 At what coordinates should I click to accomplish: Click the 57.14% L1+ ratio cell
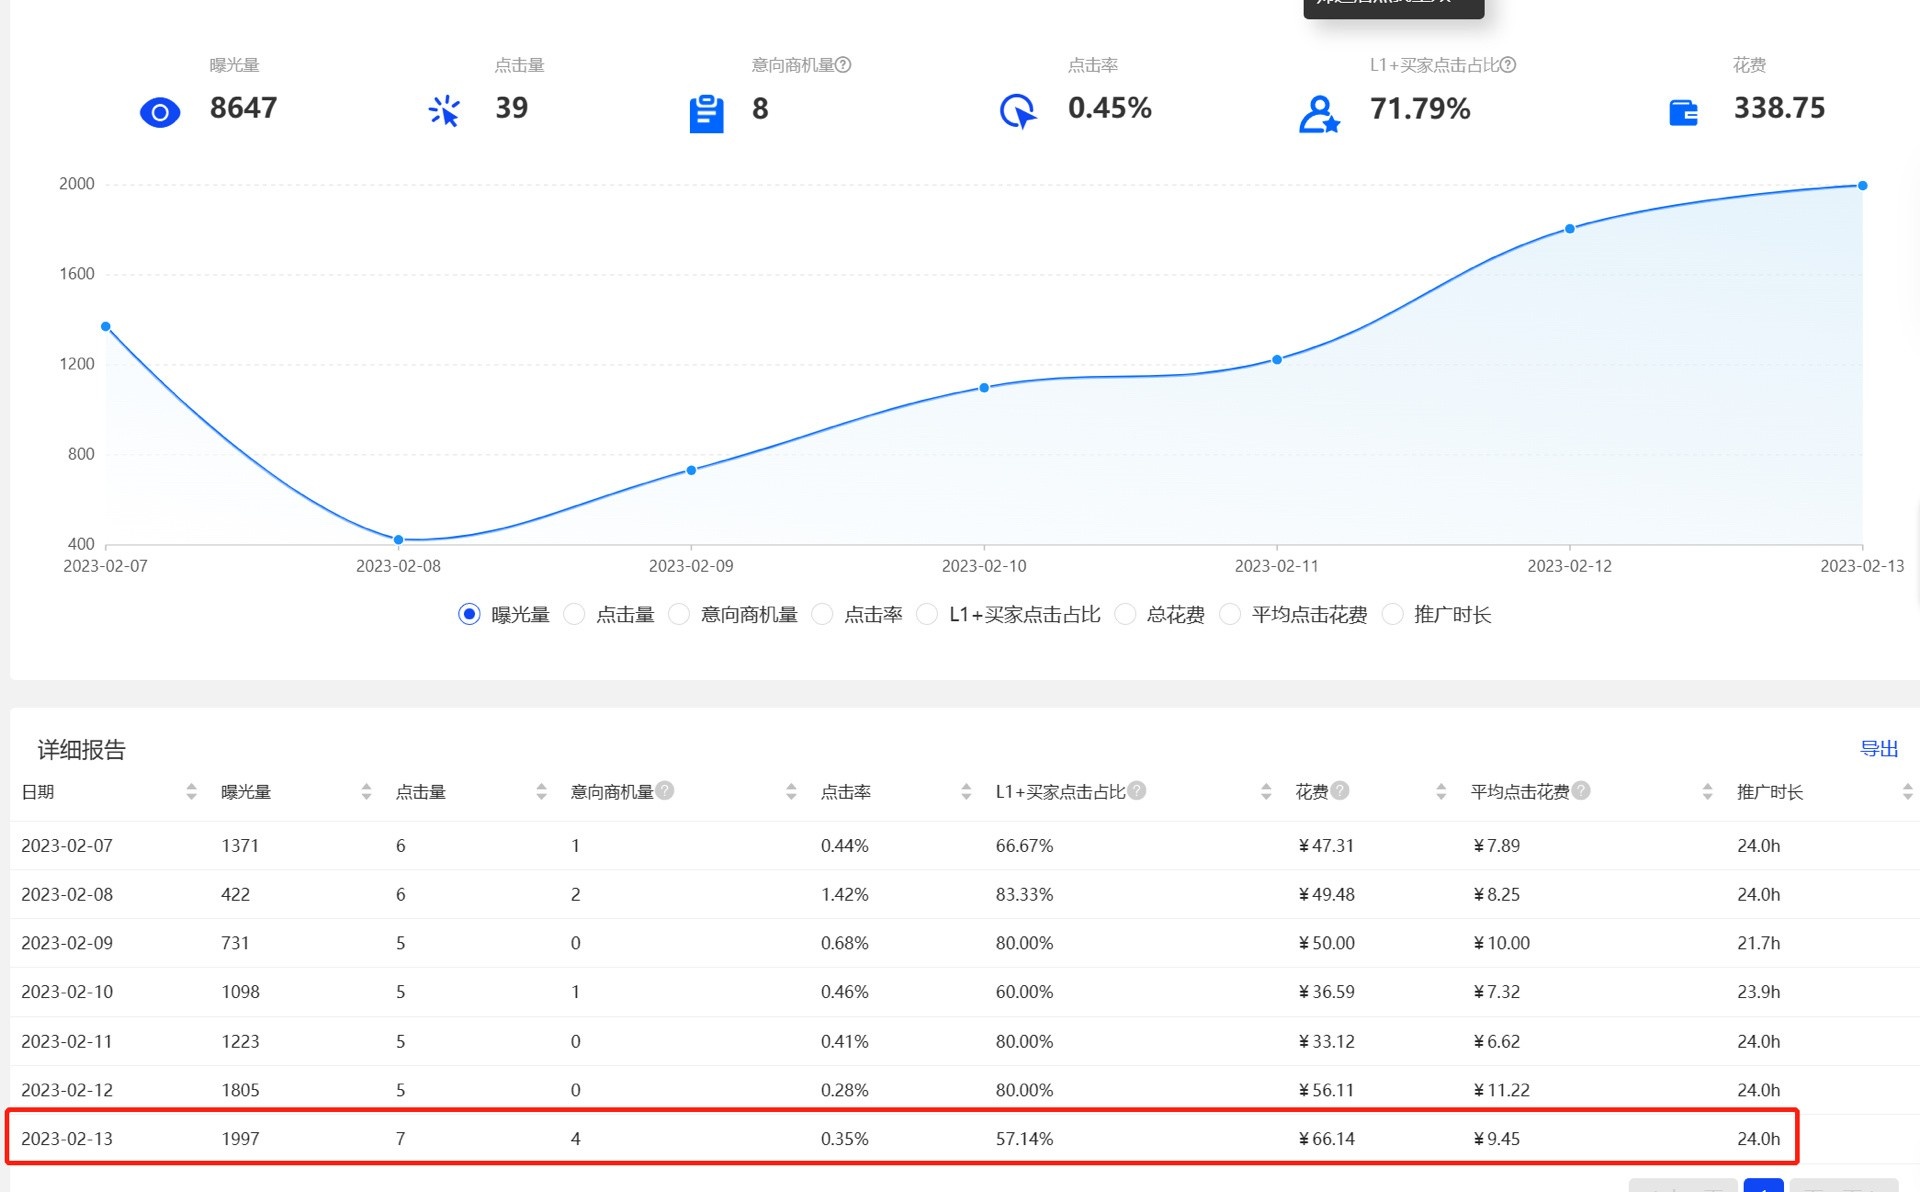click(1024, 1139)
